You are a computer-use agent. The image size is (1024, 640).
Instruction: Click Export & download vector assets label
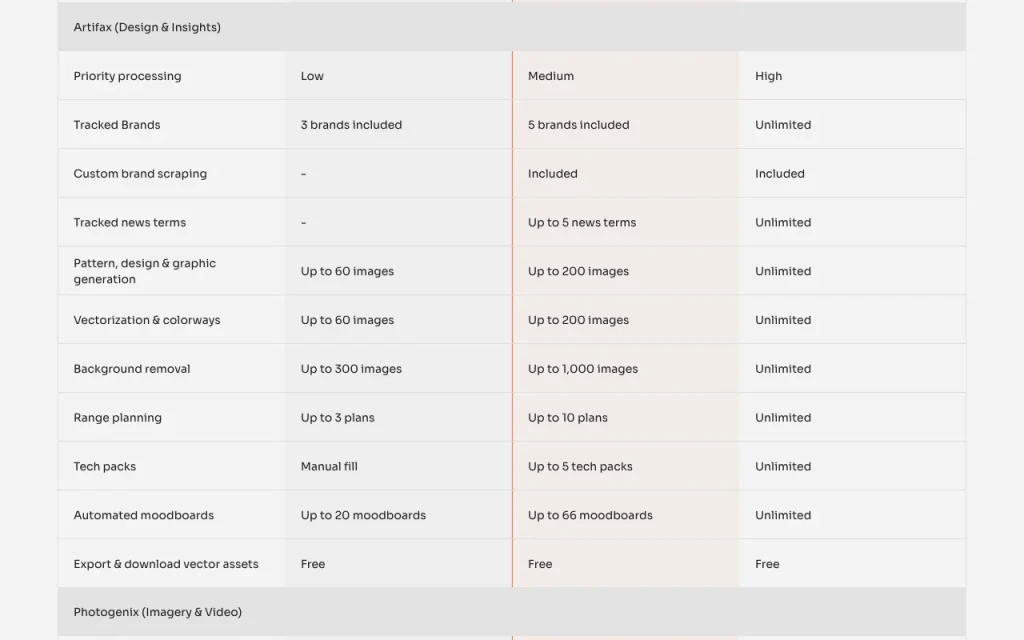coord(166,564)
